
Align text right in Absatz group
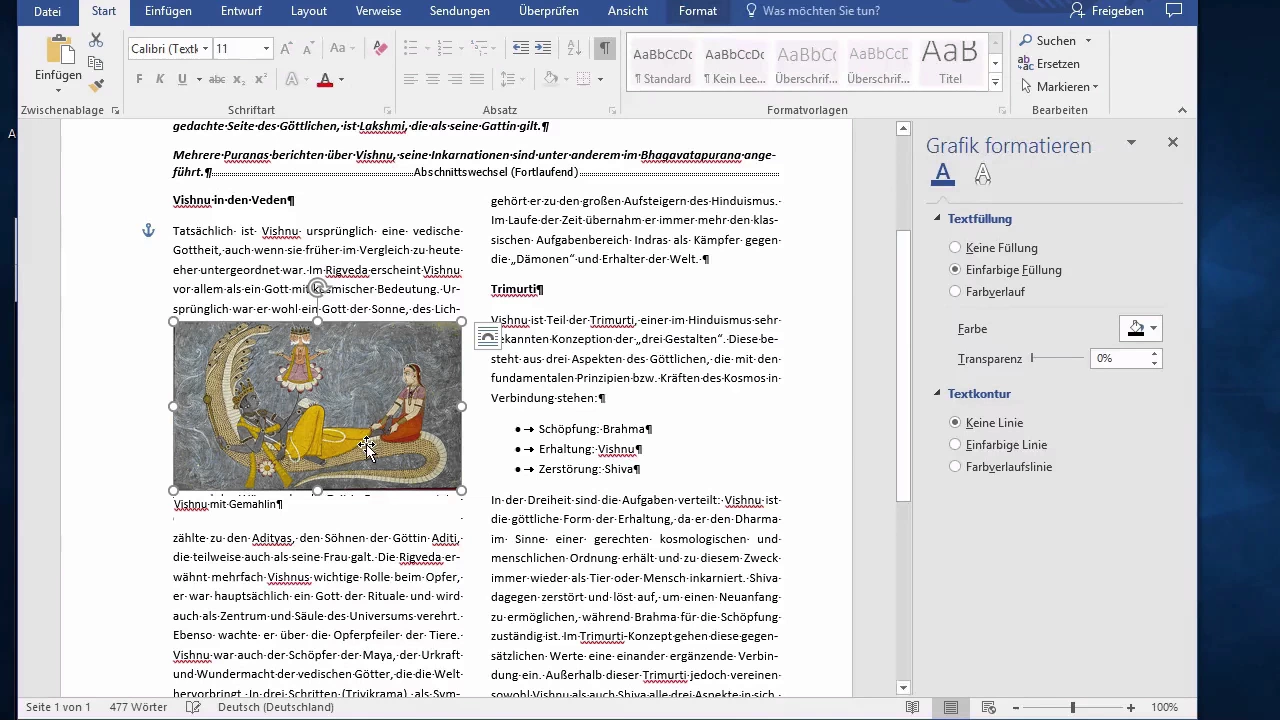point(455,80)
